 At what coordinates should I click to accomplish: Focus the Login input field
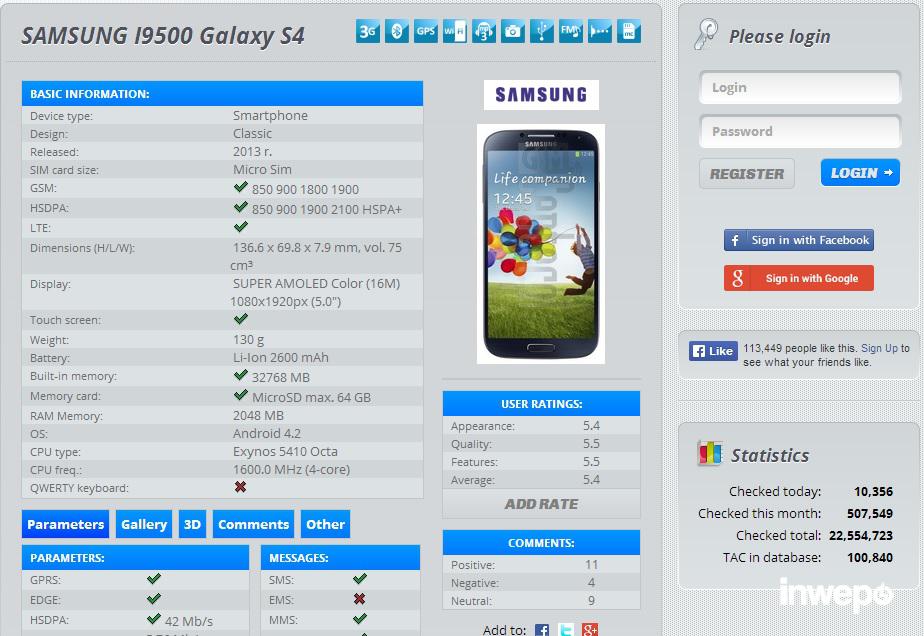pyautogui.click(x=800, y=88)
